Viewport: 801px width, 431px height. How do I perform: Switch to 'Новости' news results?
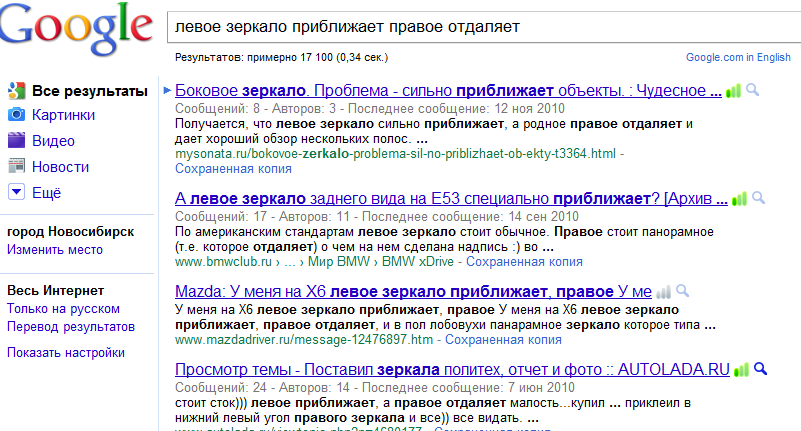click(60, 167)
